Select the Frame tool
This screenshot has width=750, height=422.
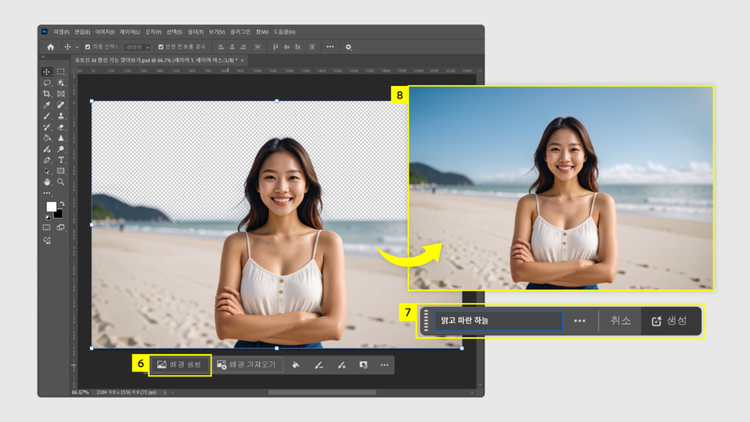[x=61, y=94]
